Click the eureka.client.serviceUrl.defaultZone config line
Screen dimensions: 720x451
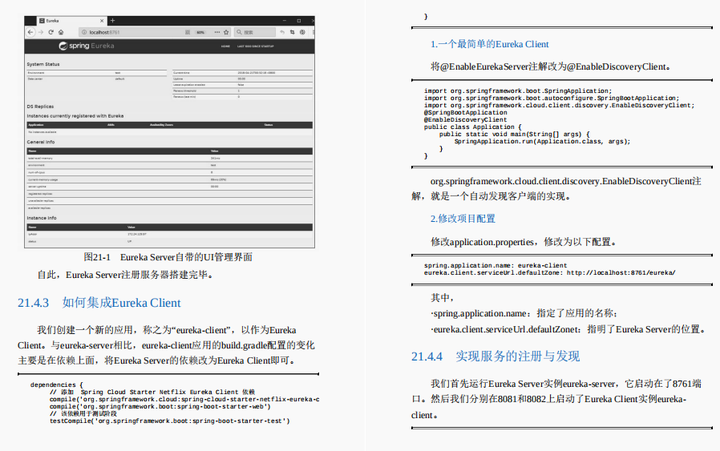click(550, 273)
